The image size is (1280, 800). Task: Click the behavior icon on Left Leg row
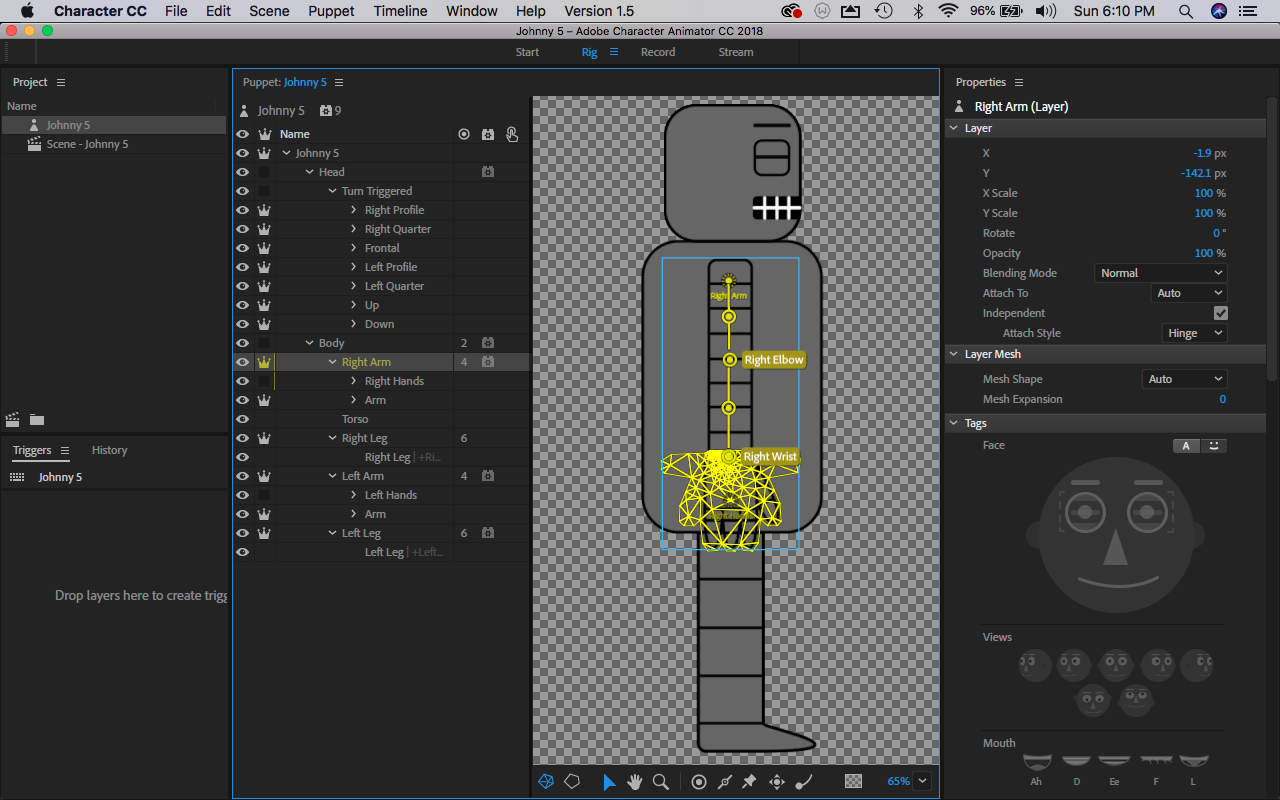(488, 533)
